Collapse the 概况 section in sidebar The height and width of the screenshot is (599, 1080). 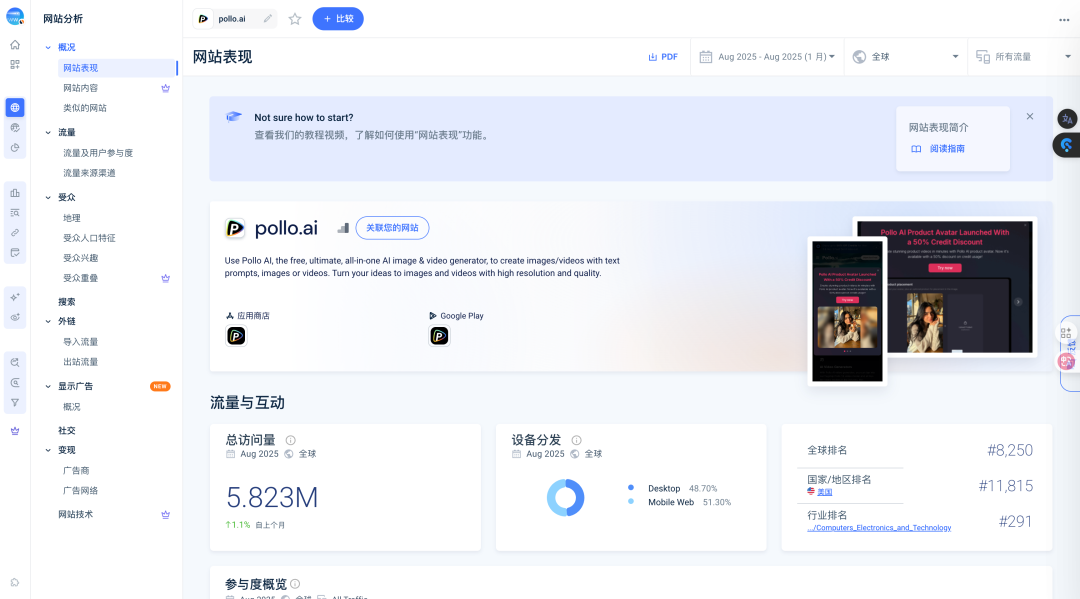tap(48, 48)
